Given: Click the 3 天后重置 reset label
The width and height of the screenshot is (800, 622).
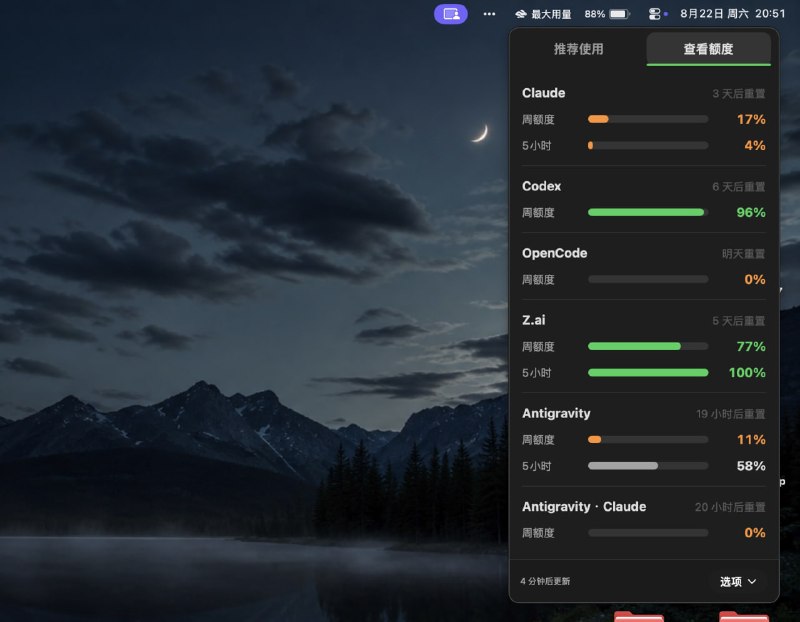Looking at the screenshot, I should click(739, 94).
